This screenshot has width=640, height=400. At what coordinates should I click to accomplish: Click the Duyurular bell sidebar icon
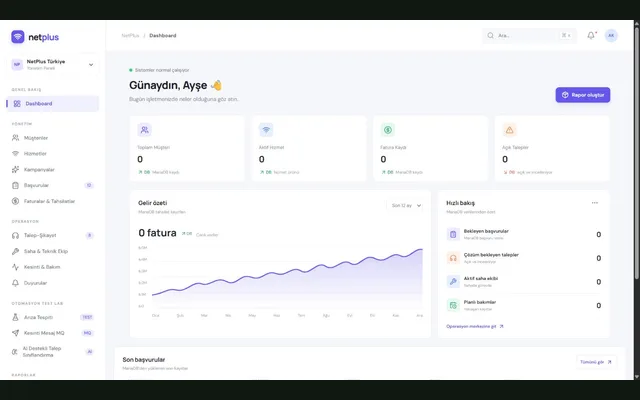click(16, 283)
